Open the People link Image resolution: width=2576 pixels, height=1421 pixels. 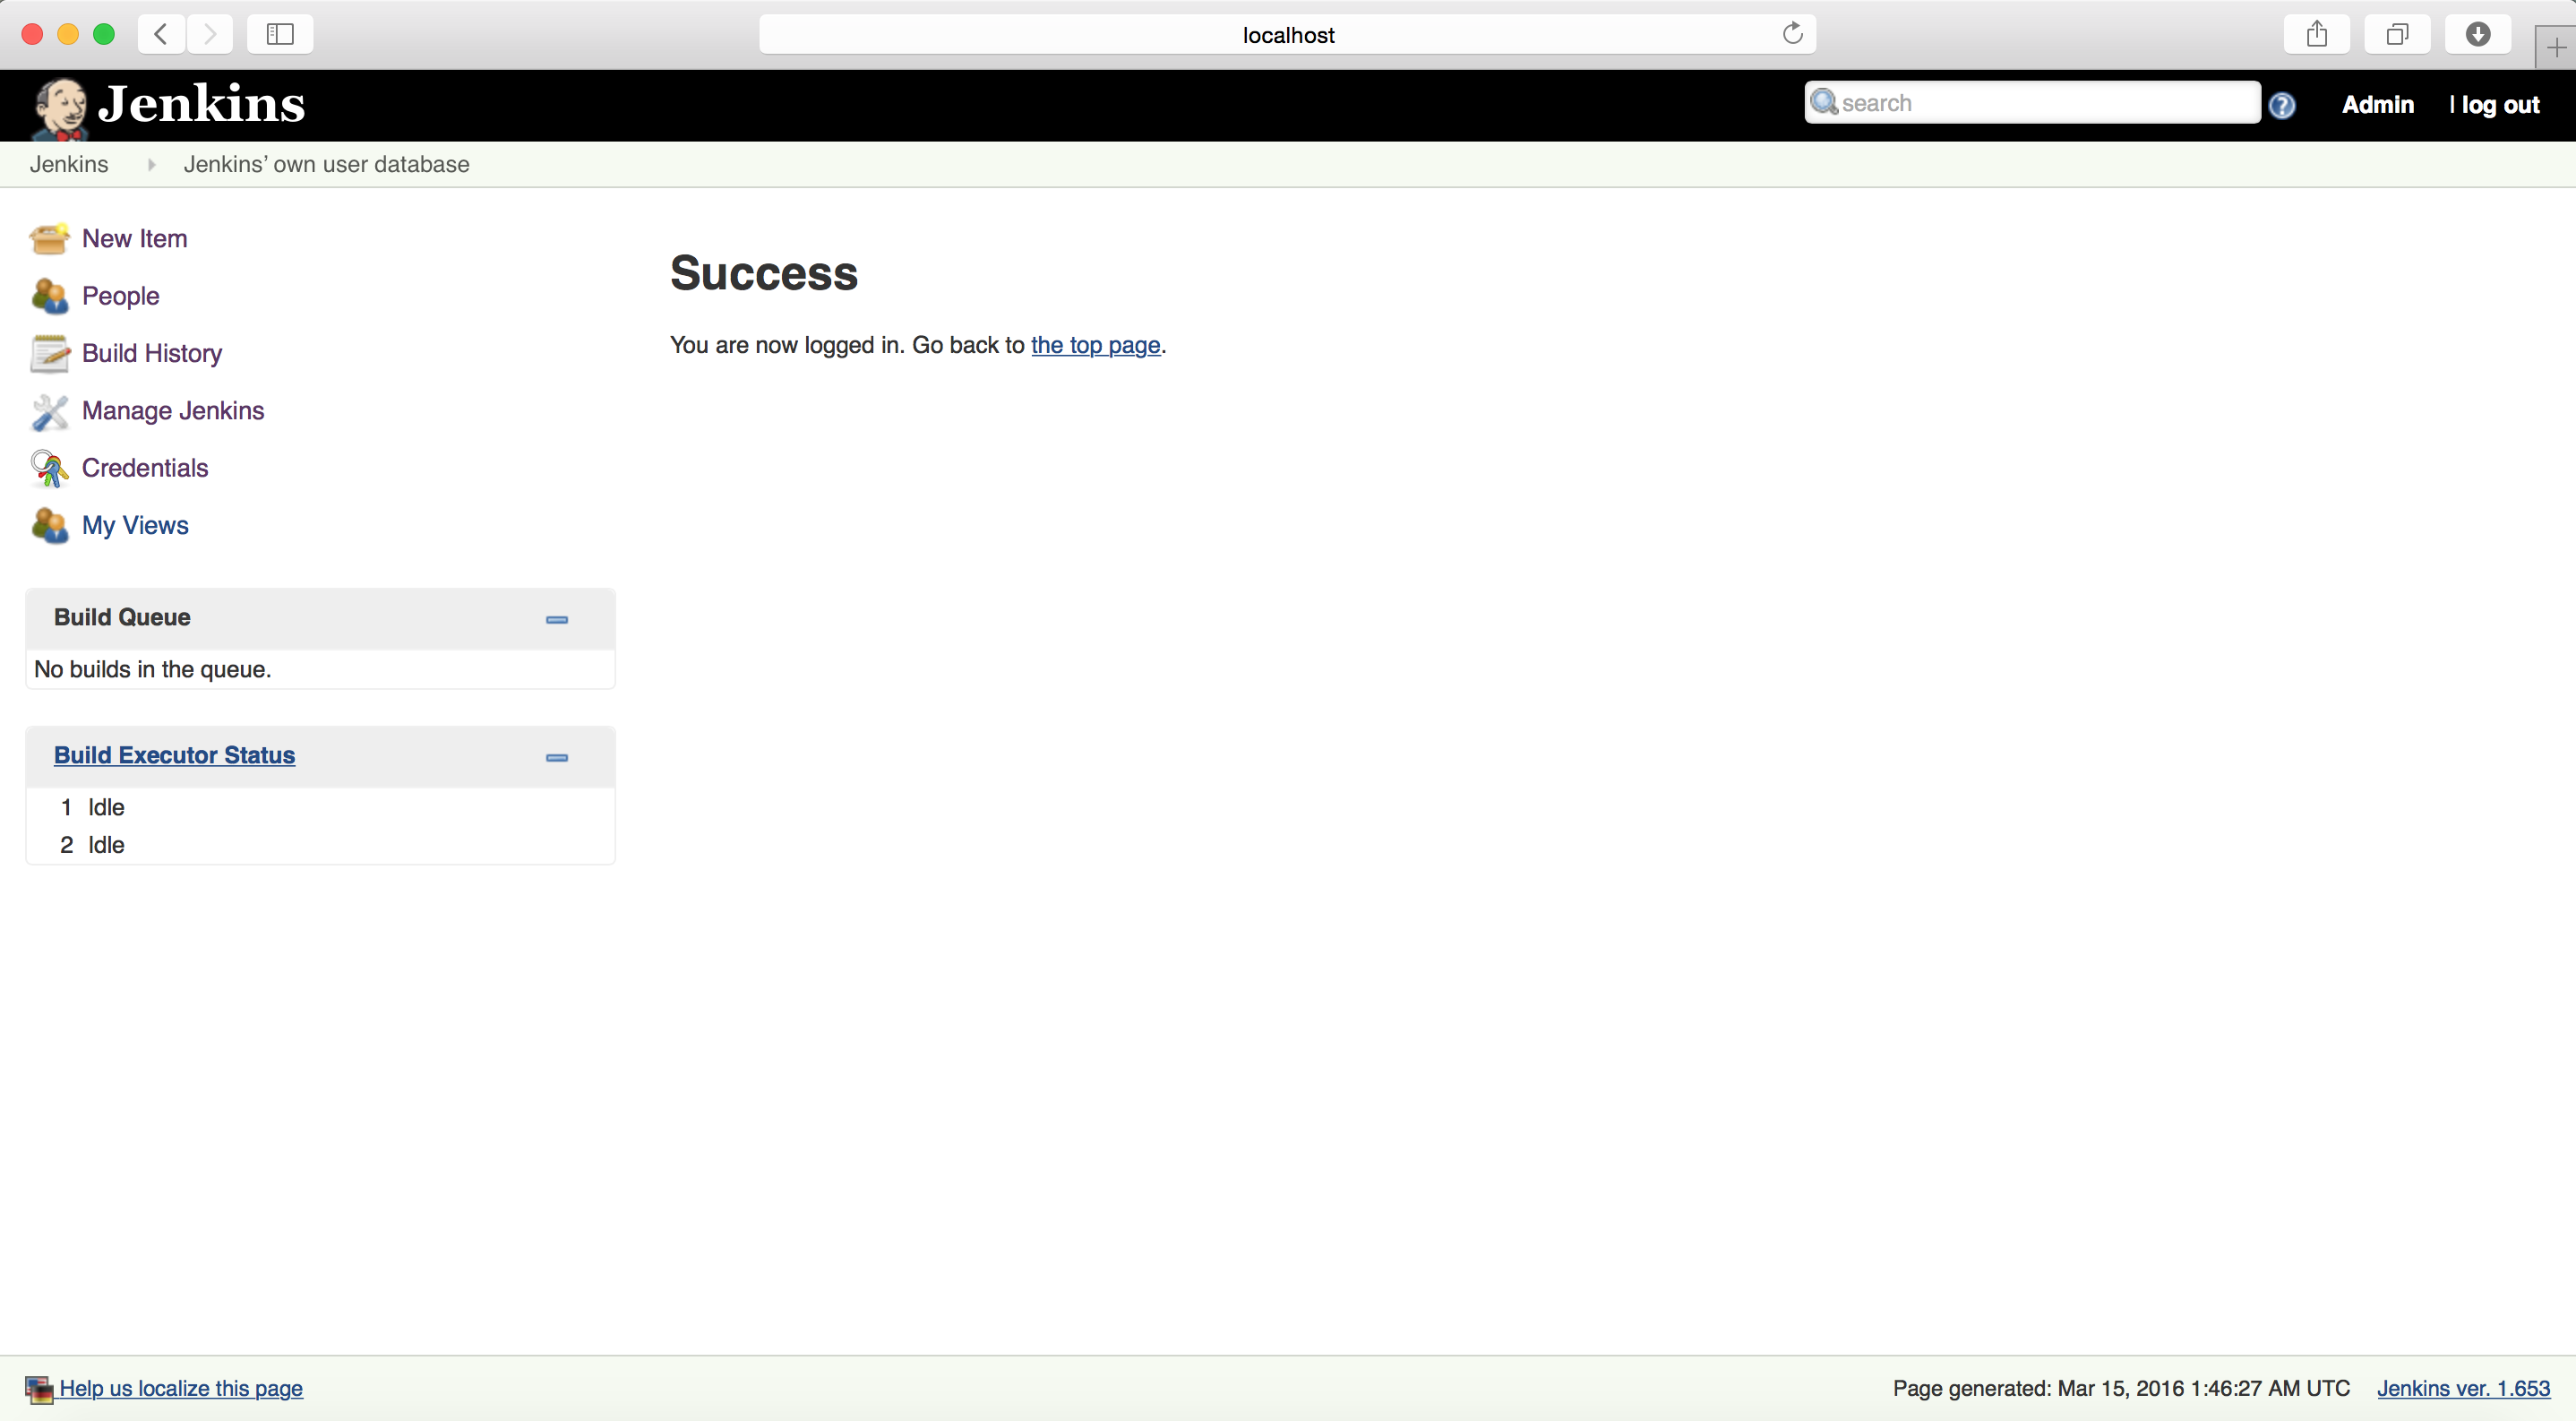pyautogui.click(x=120, y=296)
